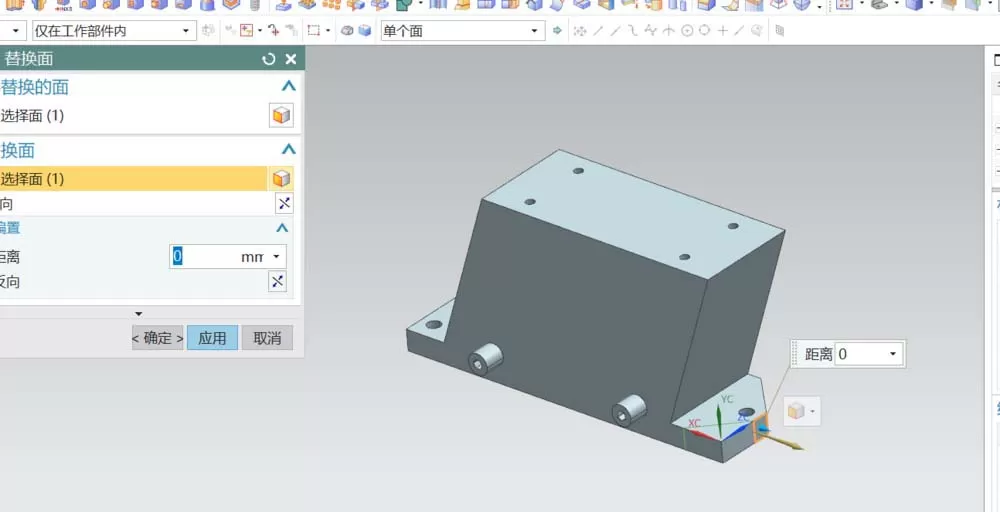Screen dimensions: 1000x512
Task: Toggle the arc center snap point
Action: [687, 31]
